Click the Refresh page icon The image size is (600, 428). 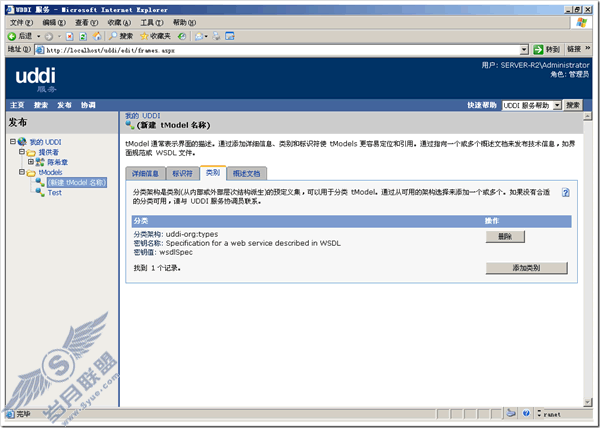click(83, 37)
